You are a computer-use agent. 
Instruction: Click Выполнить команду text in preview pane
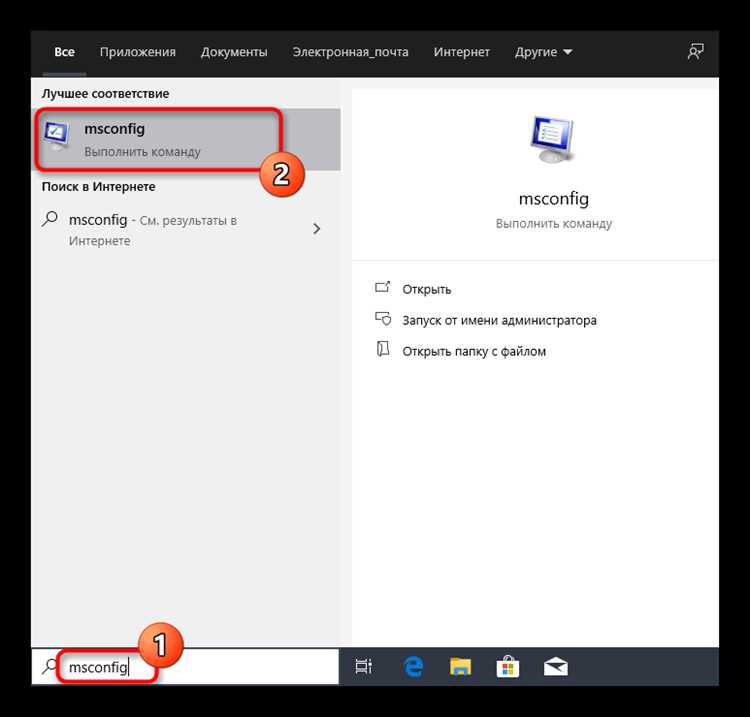[553, 223]
